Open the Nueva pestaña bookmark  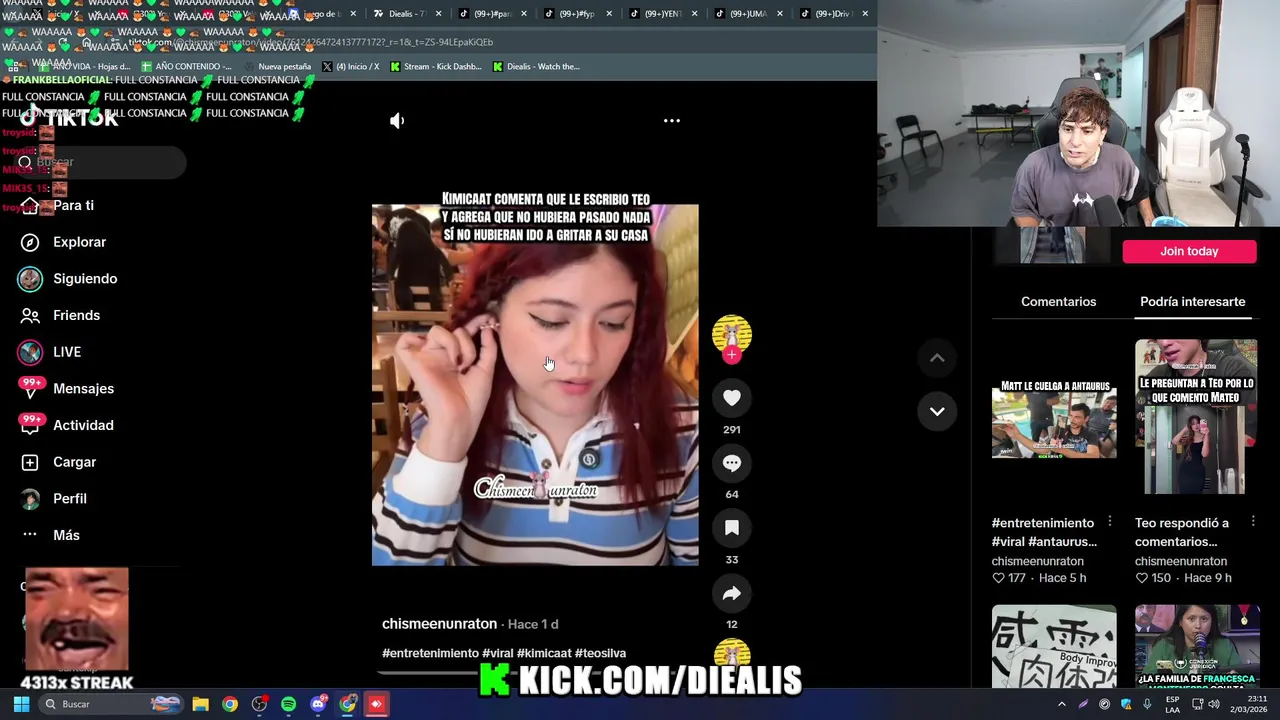click(x=279, y=67)
